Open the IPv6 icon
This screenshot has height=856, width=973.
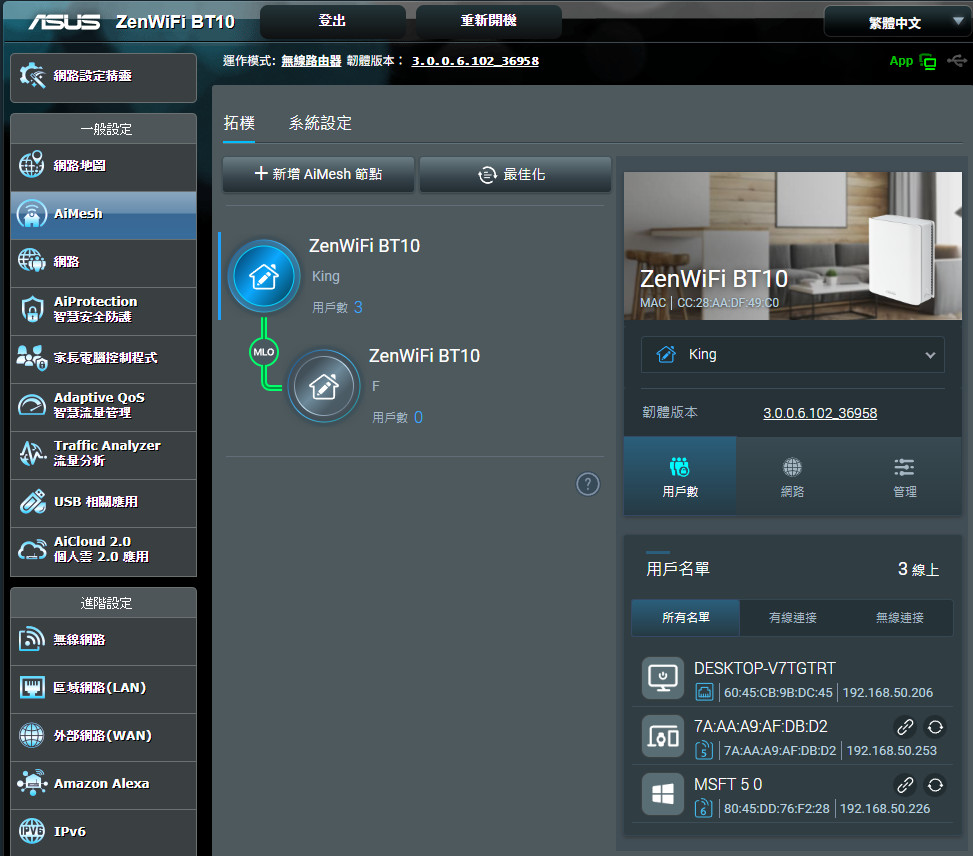pyautogui.click(x=32, y=831)
